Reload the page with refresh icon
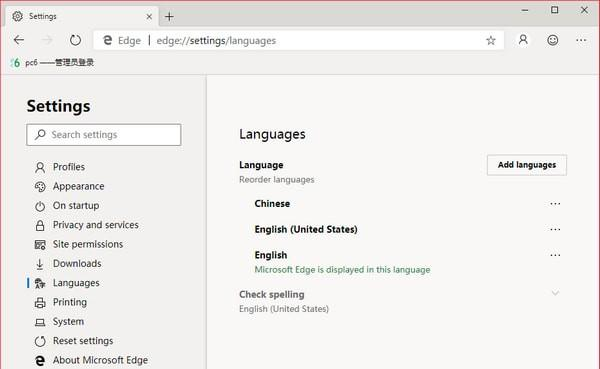This screenshot has height=369, width=600. click(x=75, y=40)
